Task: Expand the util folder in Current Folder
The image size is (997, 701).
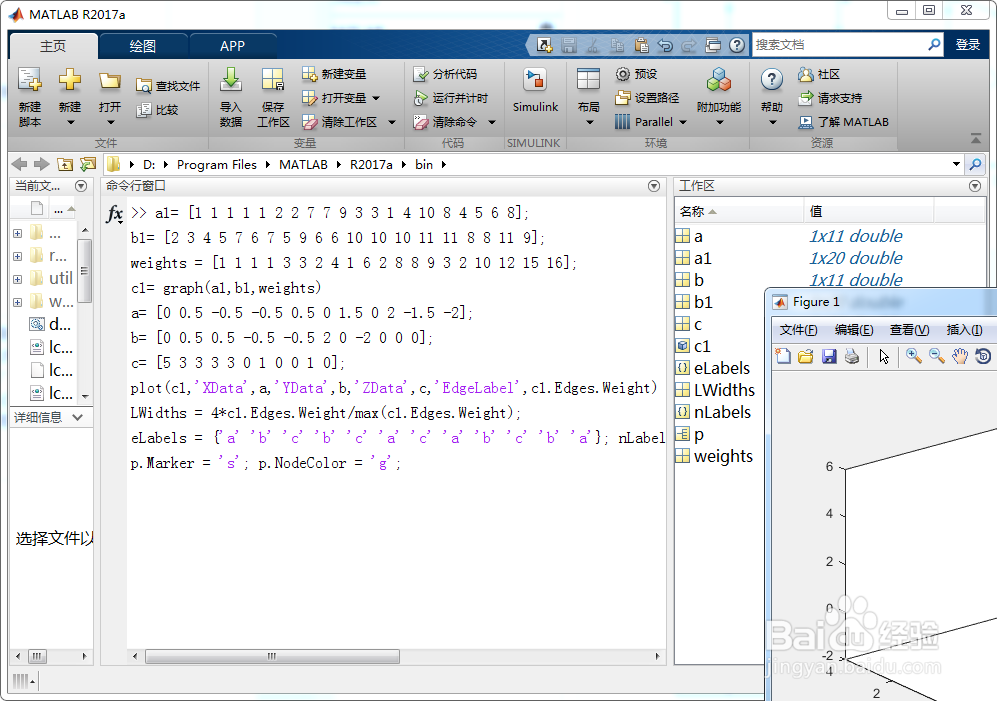Action: pyautogui.click(x=18, y=279)
